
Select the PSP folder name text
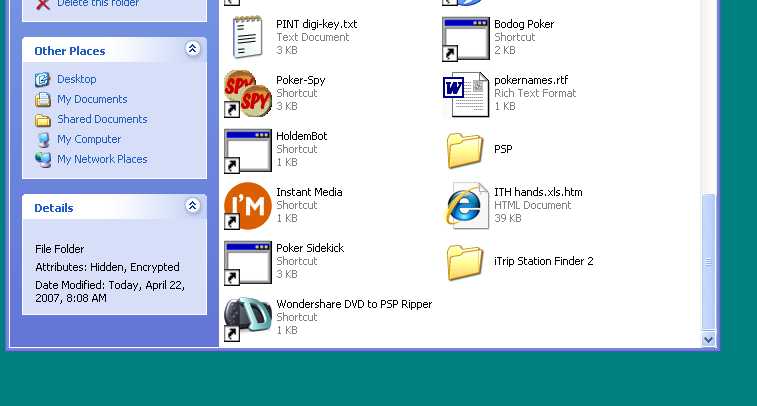pos(503,149)
